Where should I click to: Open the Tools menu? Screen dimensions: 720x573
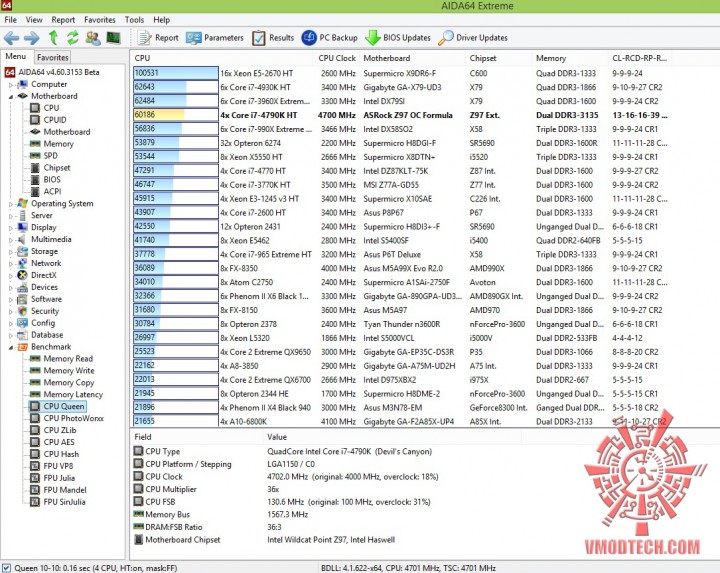[x=134, y=20]
